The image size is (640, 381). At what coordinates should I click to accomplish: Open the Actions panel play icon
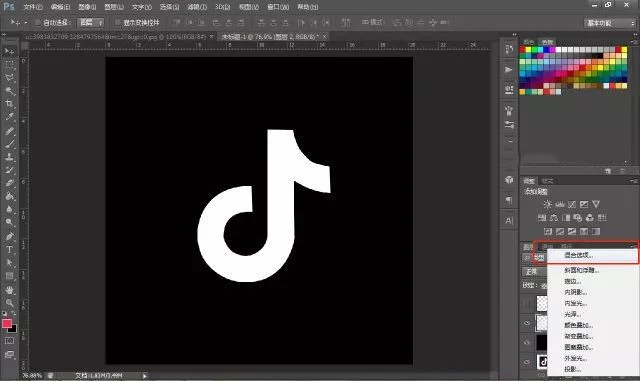(x=509, y=69)
